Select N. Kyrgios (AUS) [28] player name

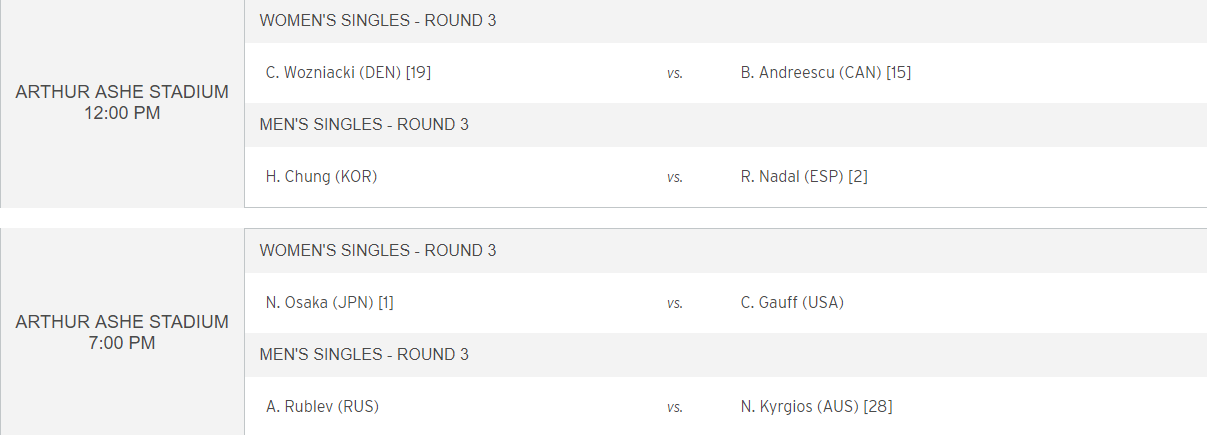coord(817,406)
